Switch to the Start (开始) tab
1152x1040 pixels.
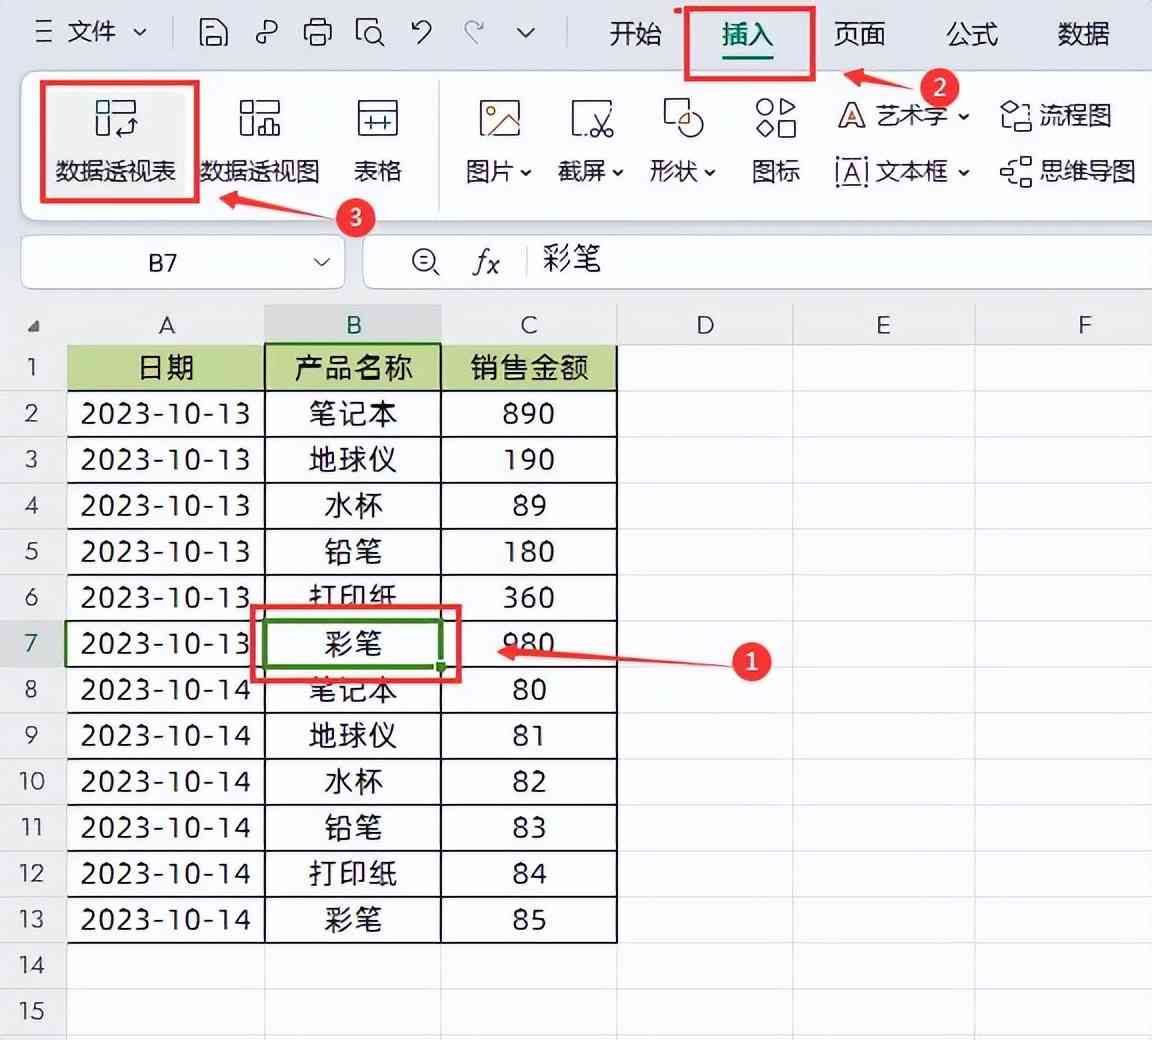coord(635,34)
